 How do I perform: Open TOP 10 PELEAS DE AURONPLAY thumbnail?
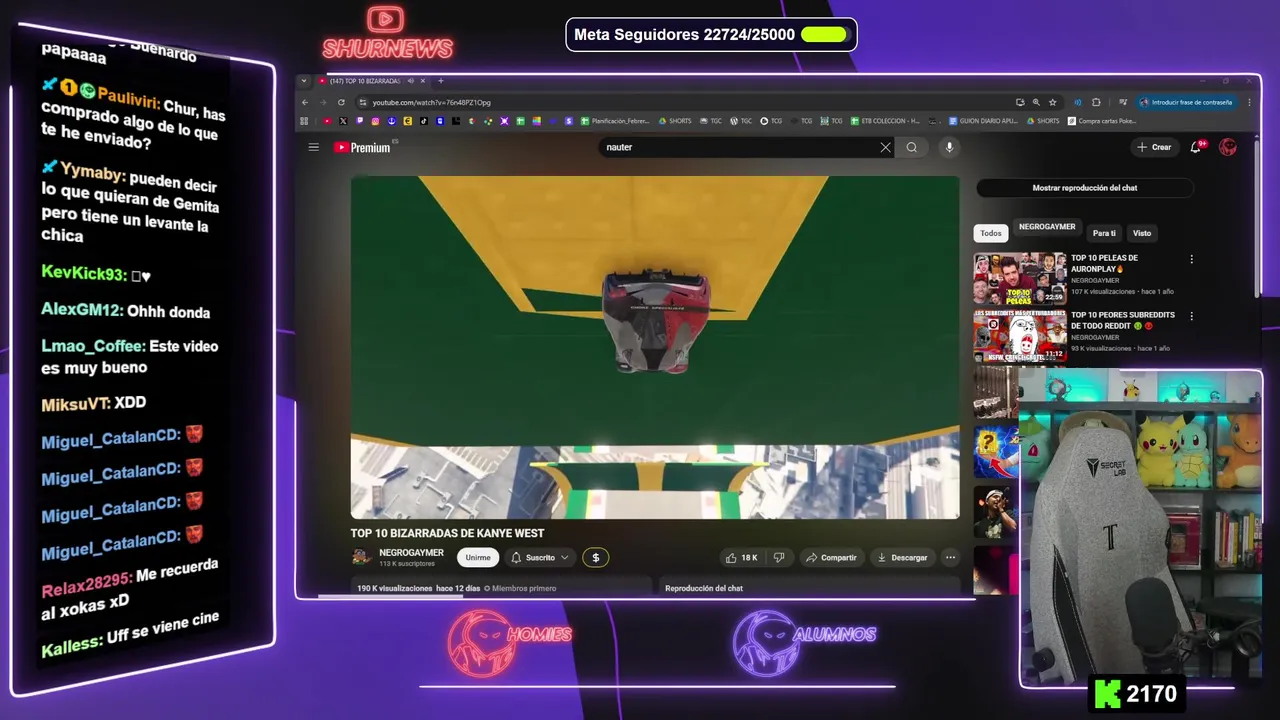click(x=1020, y=278)
